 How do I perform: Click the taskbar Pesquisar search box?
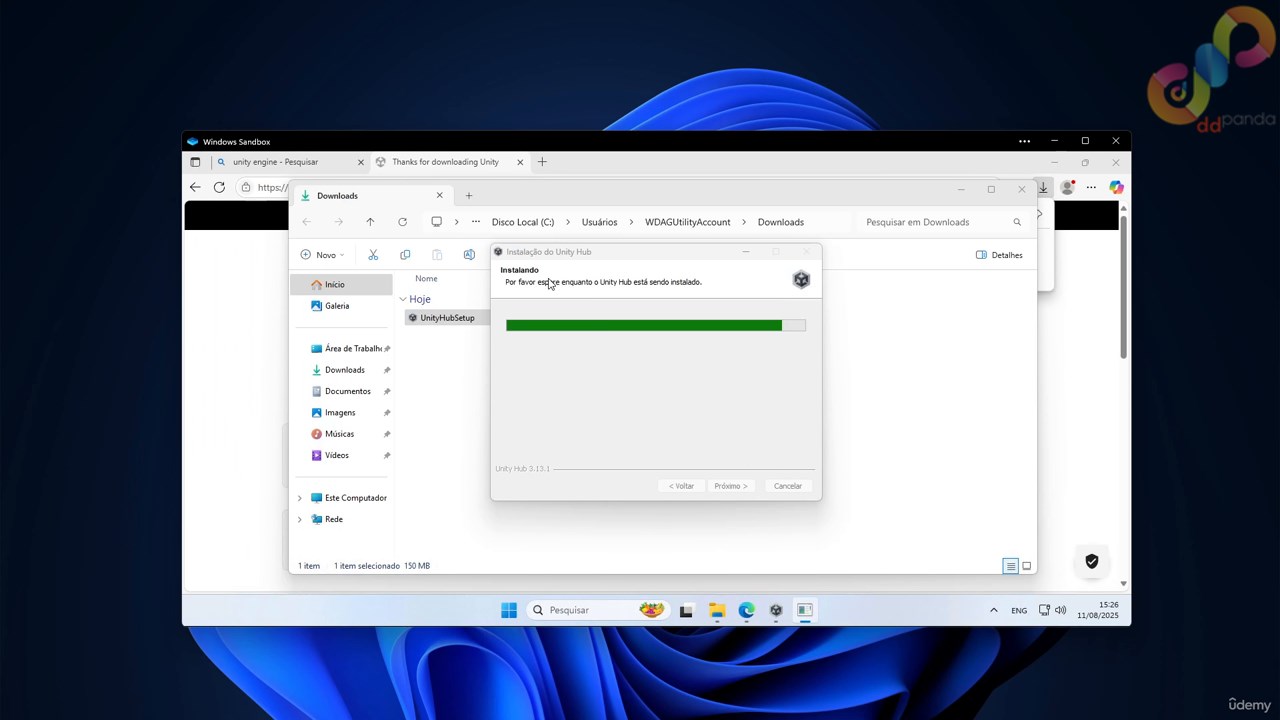click(x=598, y=610)
